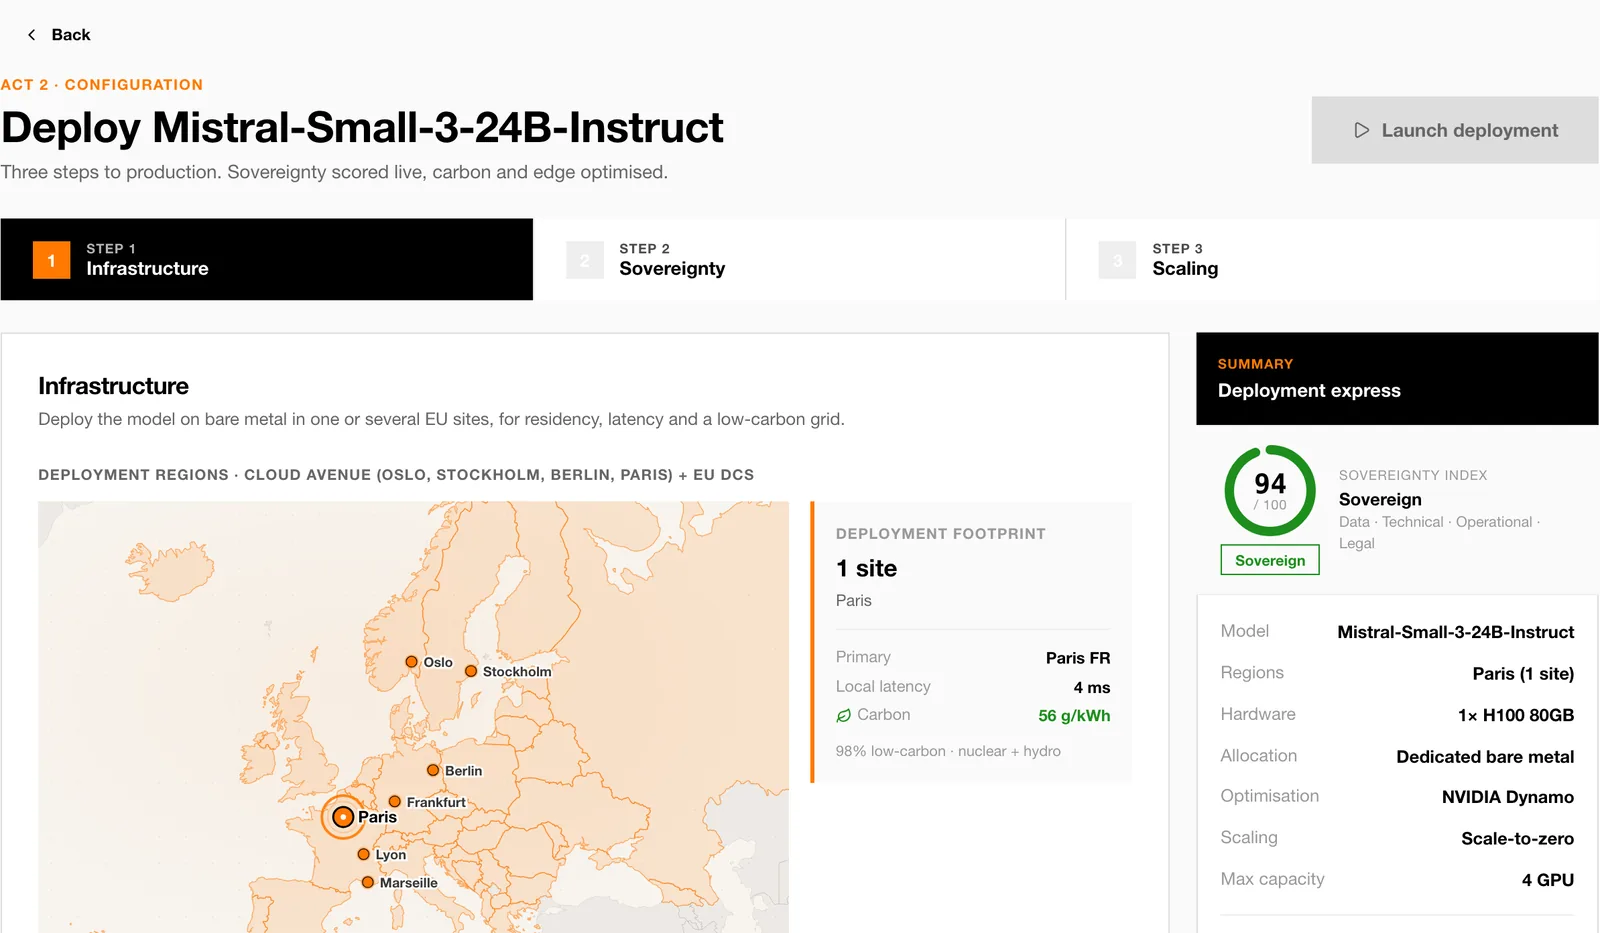Select the Step 1 Infrastructure tab
1600x933 pixels.
pos(267,259)
